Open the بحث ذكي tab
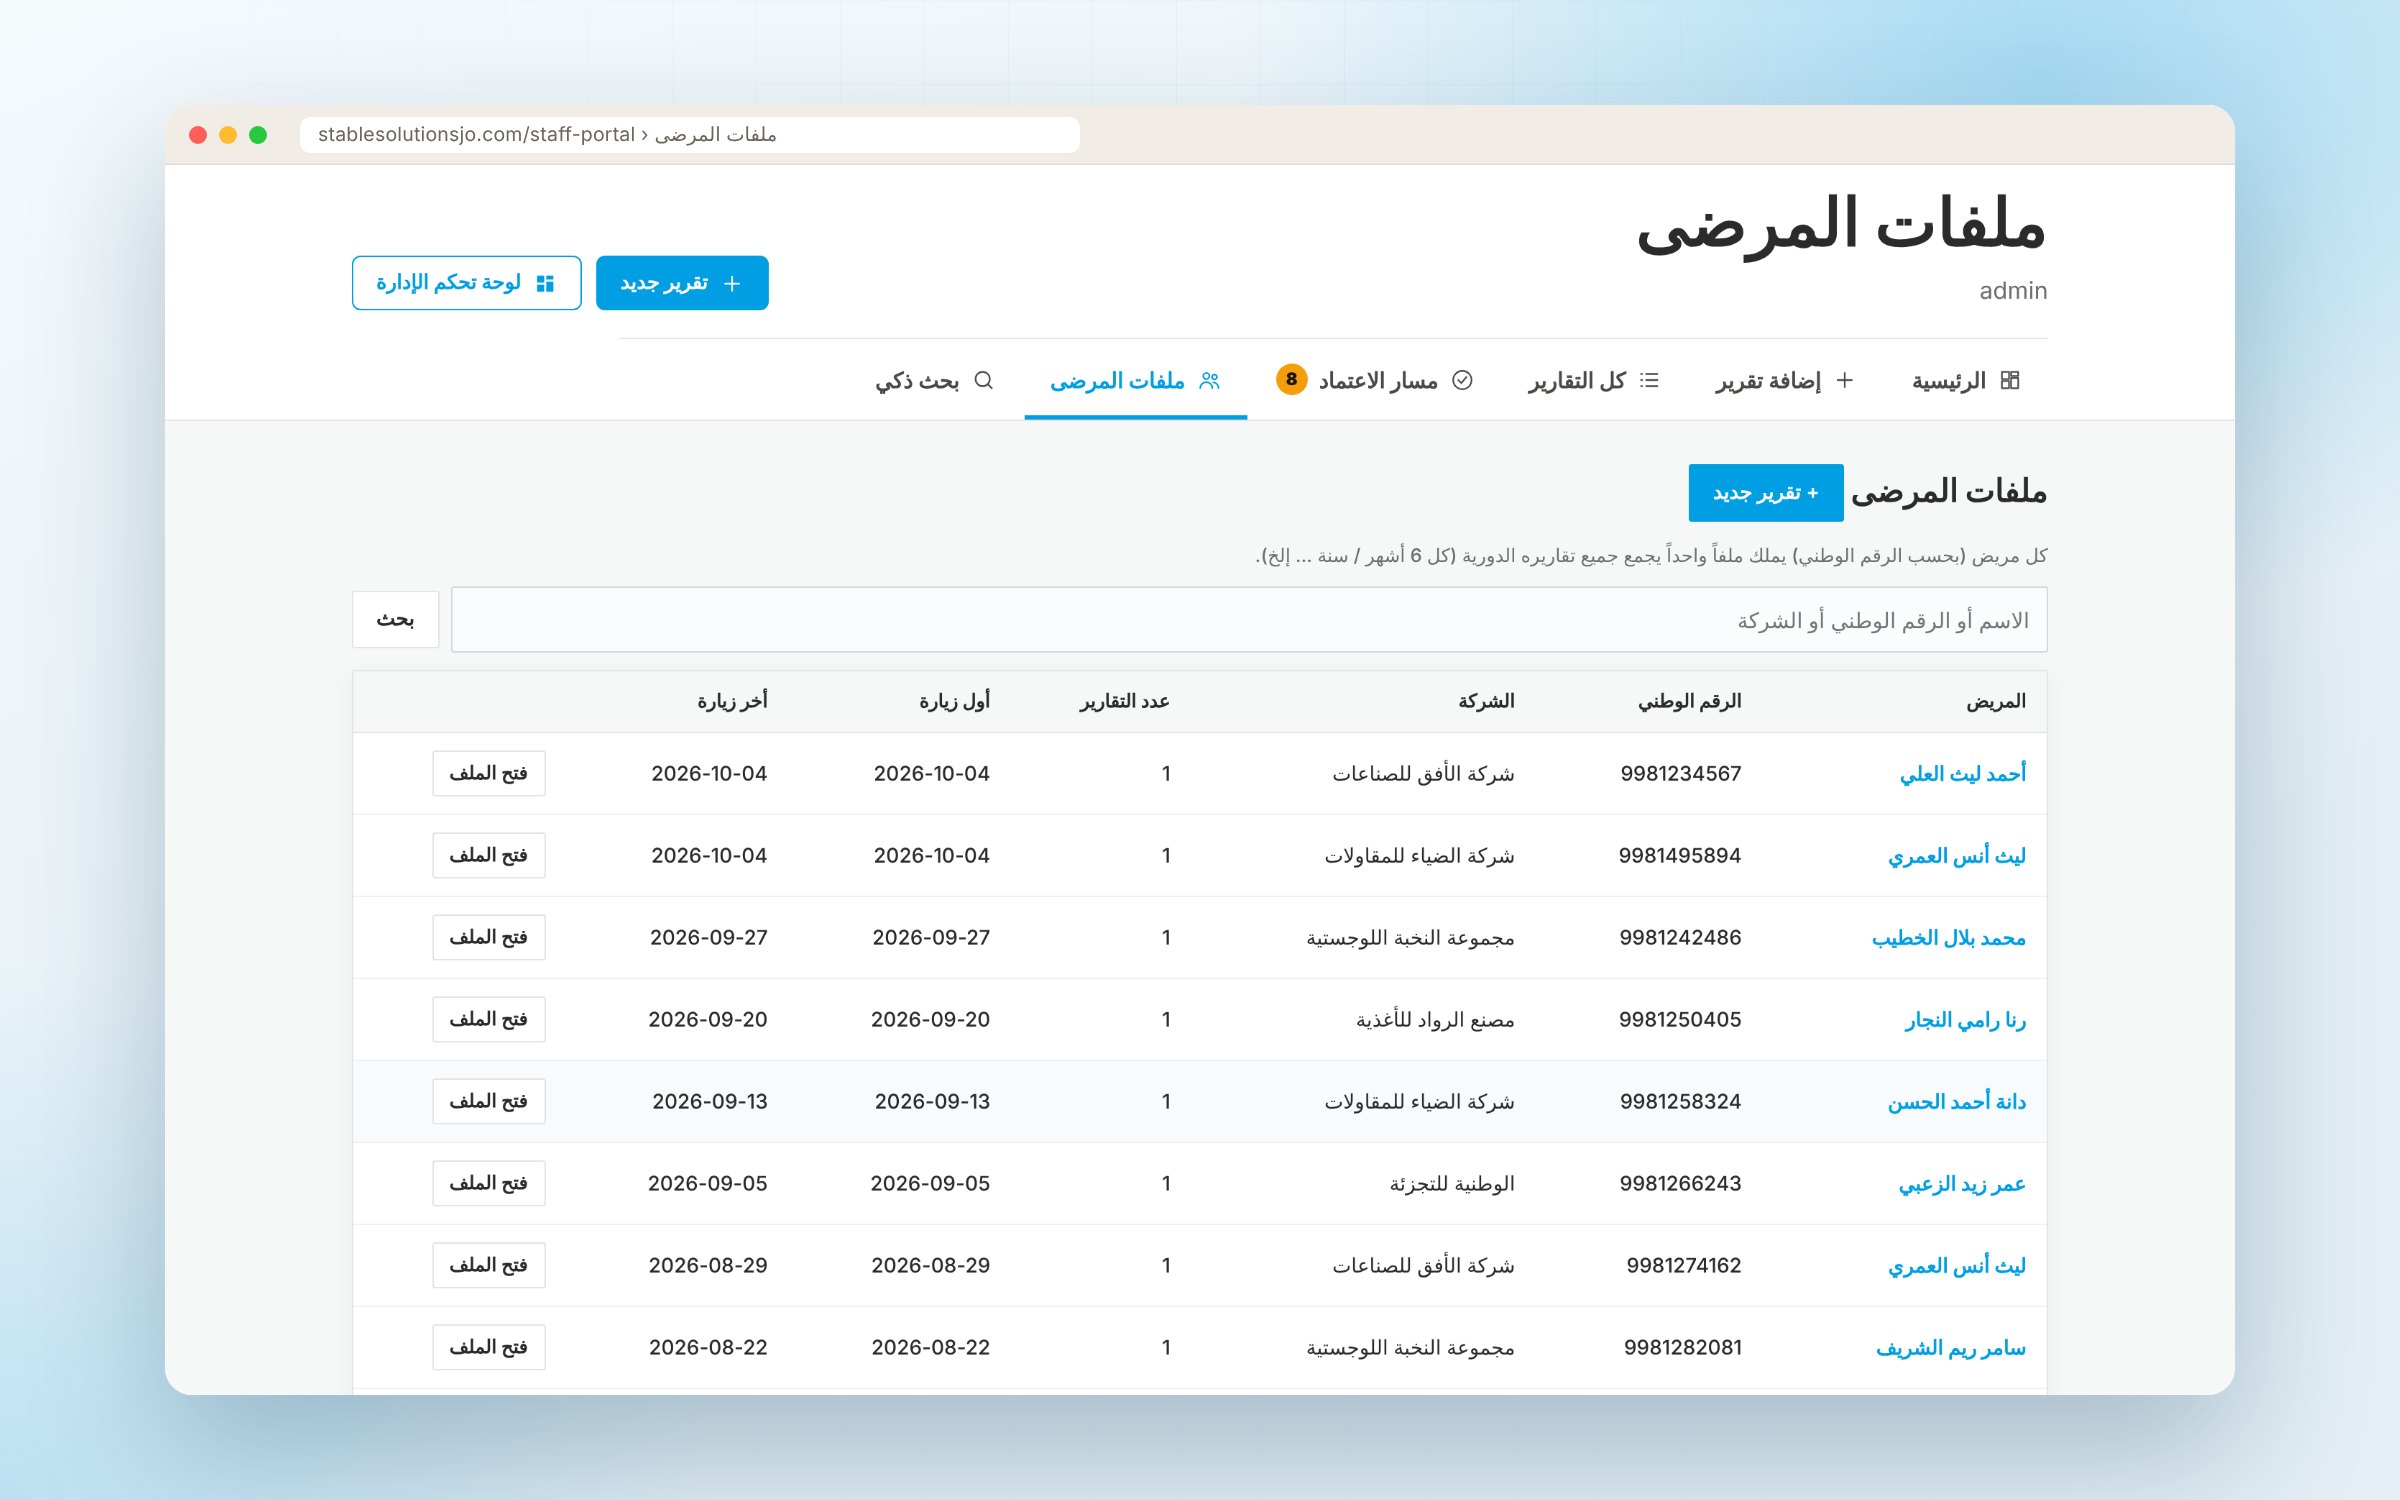2400x1500 pixels. [934, 381]
